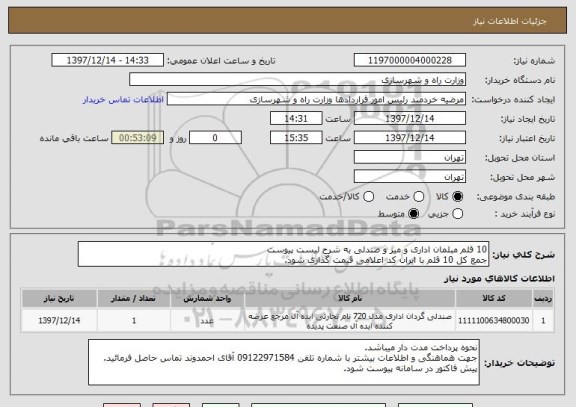The height and width of the screenshot is (407, 576).
Task: Click the توضیحات خریدار text area
Action: tap(284, 362)
